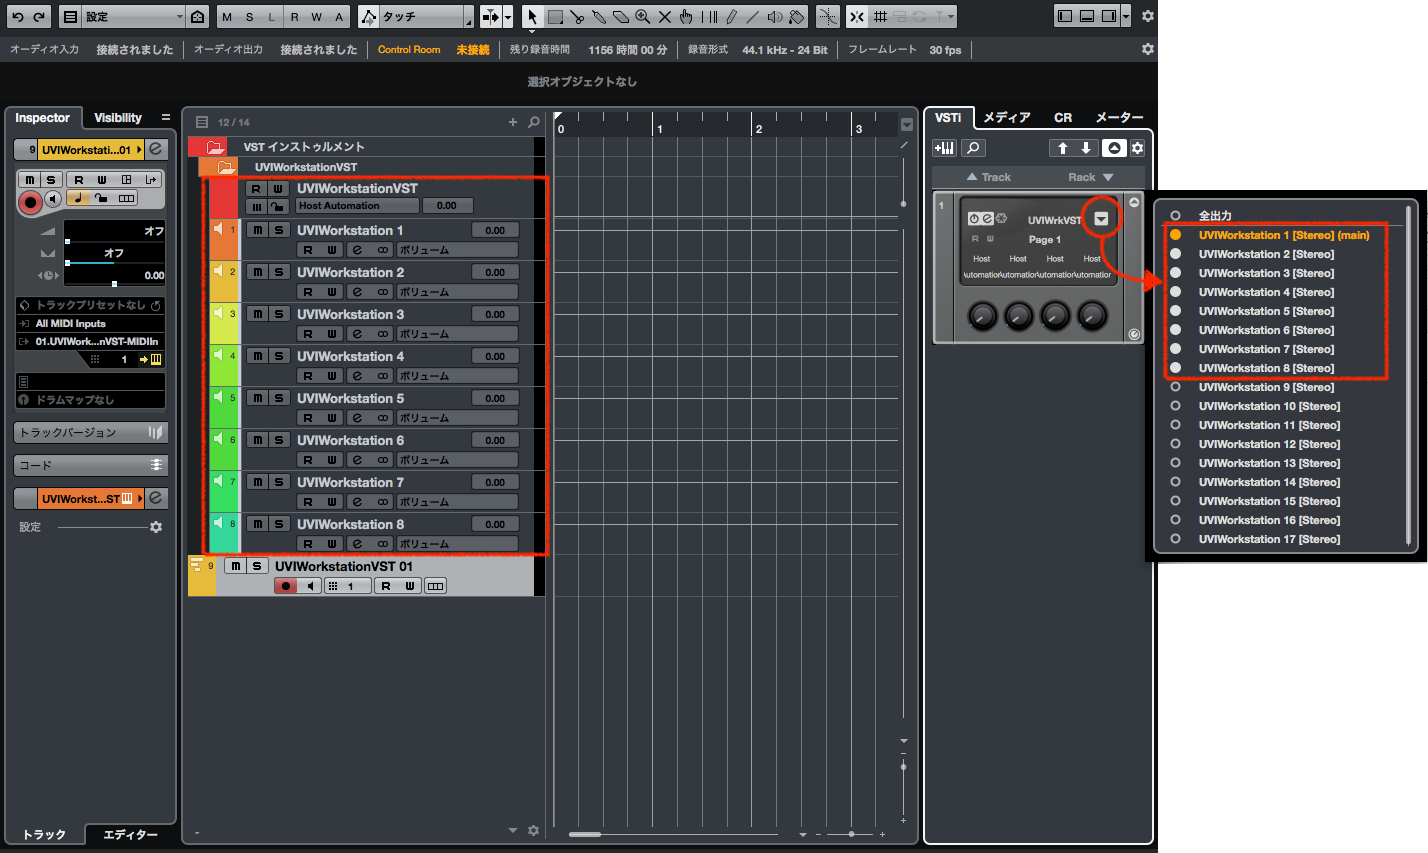Switch to the メーター tab

pos(1119,118)
